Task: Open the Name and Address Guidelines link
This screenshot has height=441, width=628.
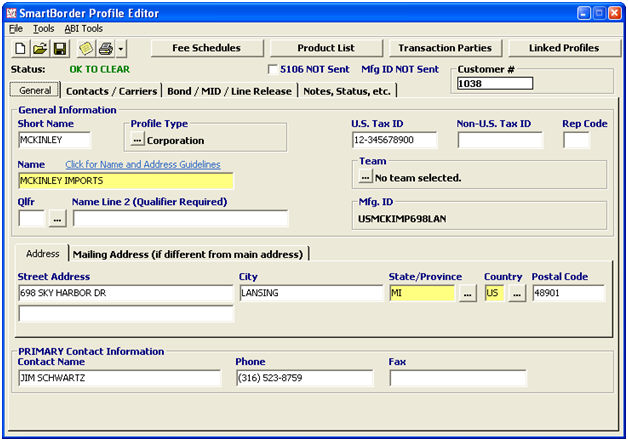Action: point(143,164)
